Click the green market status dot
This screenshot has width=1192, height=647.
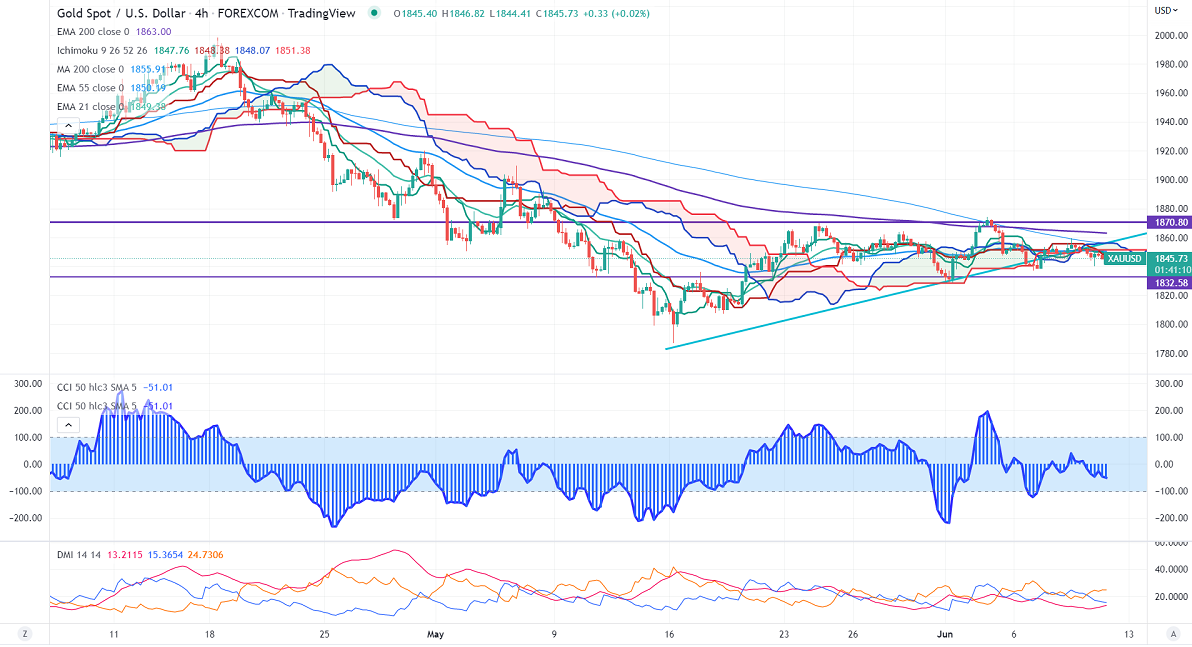pos(374,13)
